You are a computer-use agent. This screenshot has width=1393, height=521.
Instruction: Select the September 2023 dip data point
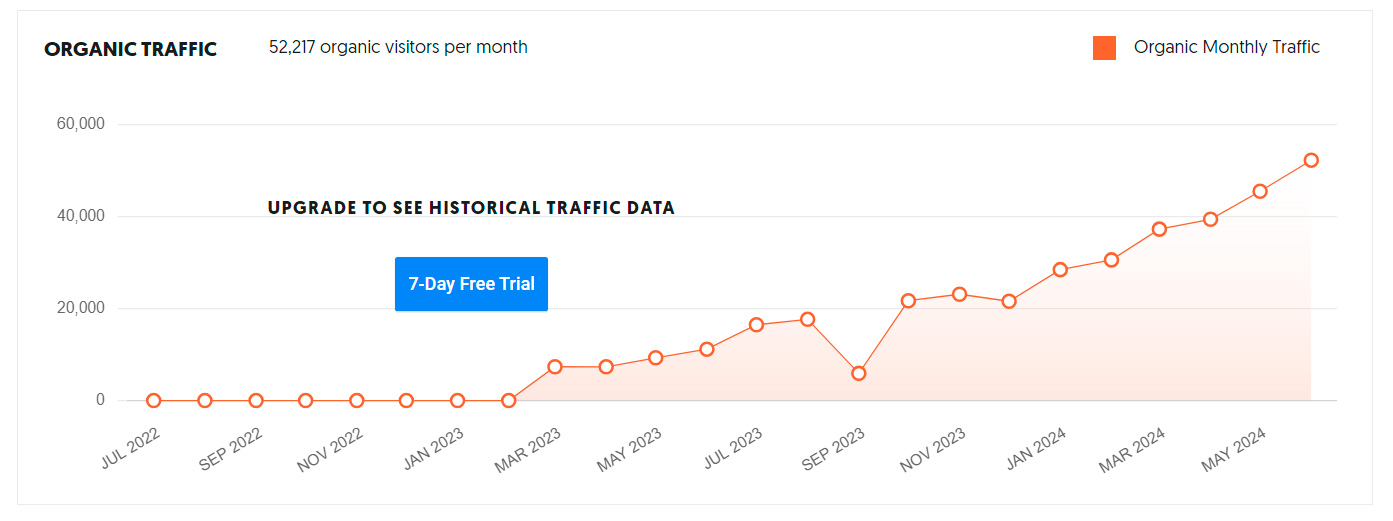pyautogui.click(x=858, y=373)
